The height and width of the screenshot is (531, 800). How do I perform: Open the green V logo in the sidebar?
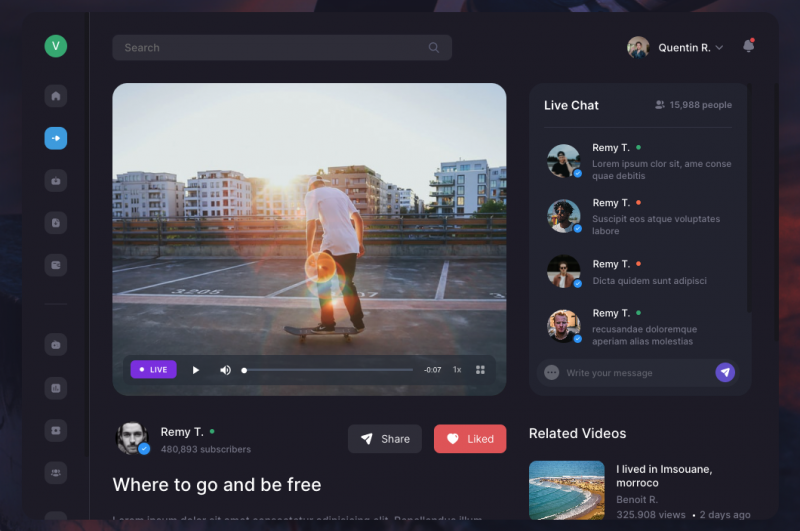tap(56, 46)
